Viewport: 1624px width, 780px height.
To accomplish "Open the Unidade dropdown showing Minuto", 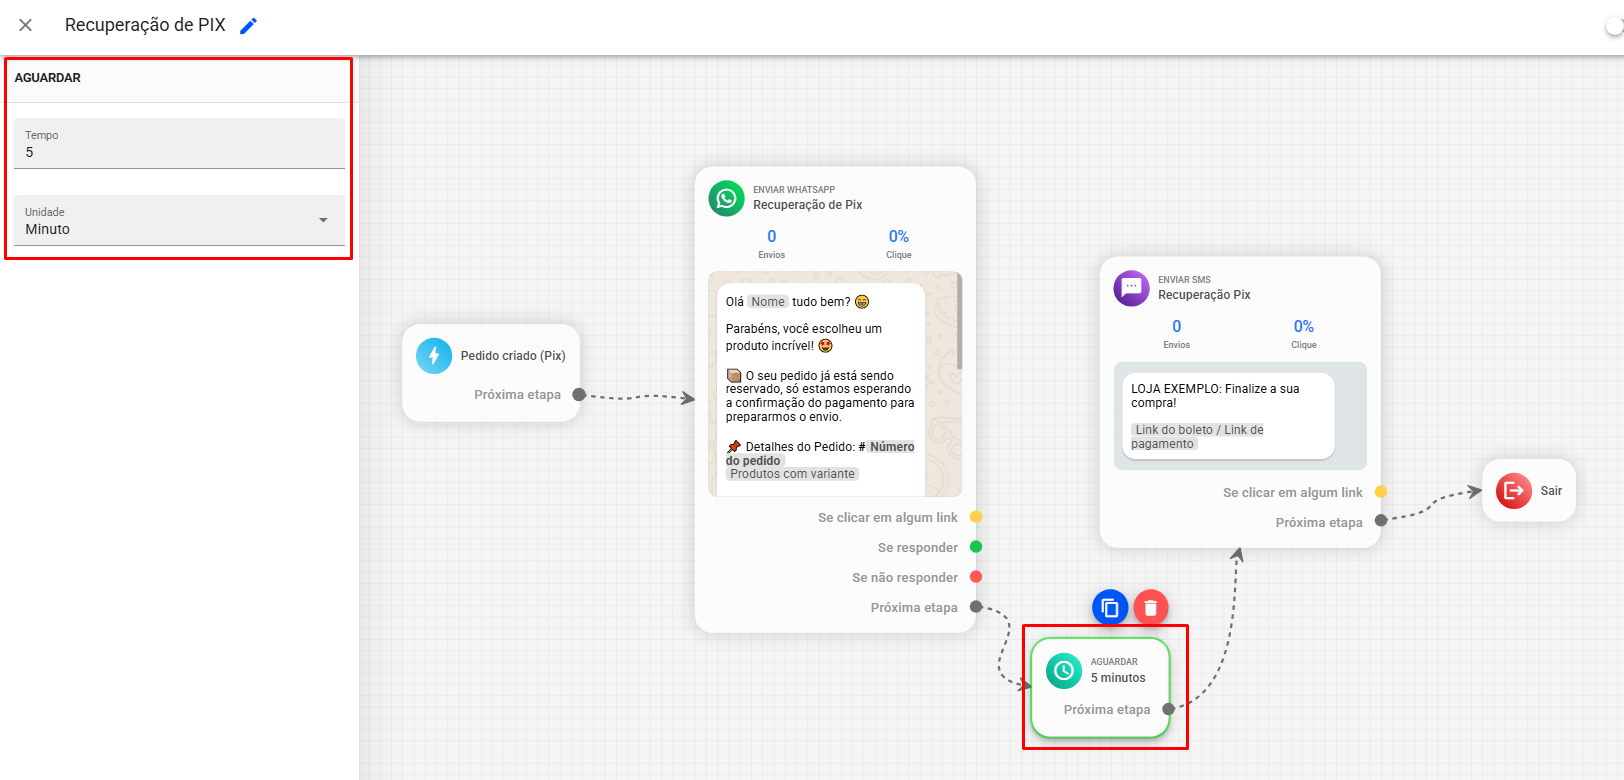I will (180, 221).
